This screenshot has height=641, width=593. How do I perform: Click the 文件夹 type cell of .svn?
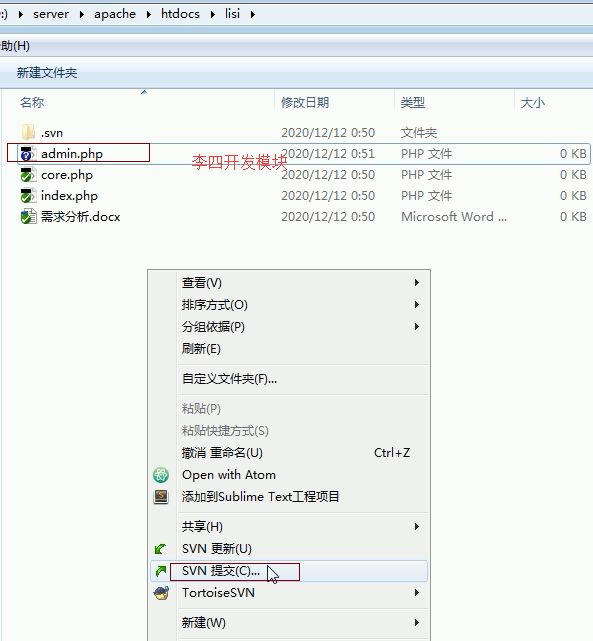pos(419,132)
